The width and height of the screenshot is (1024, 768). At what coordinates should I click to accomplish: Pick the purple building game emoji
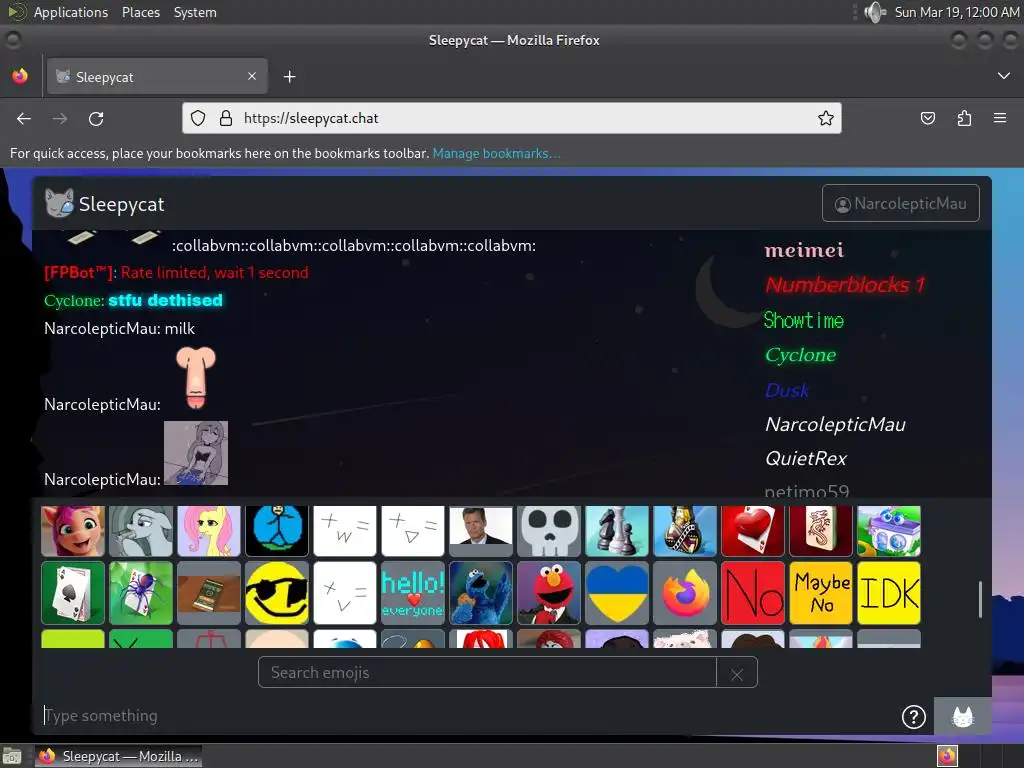click(889, 531)
